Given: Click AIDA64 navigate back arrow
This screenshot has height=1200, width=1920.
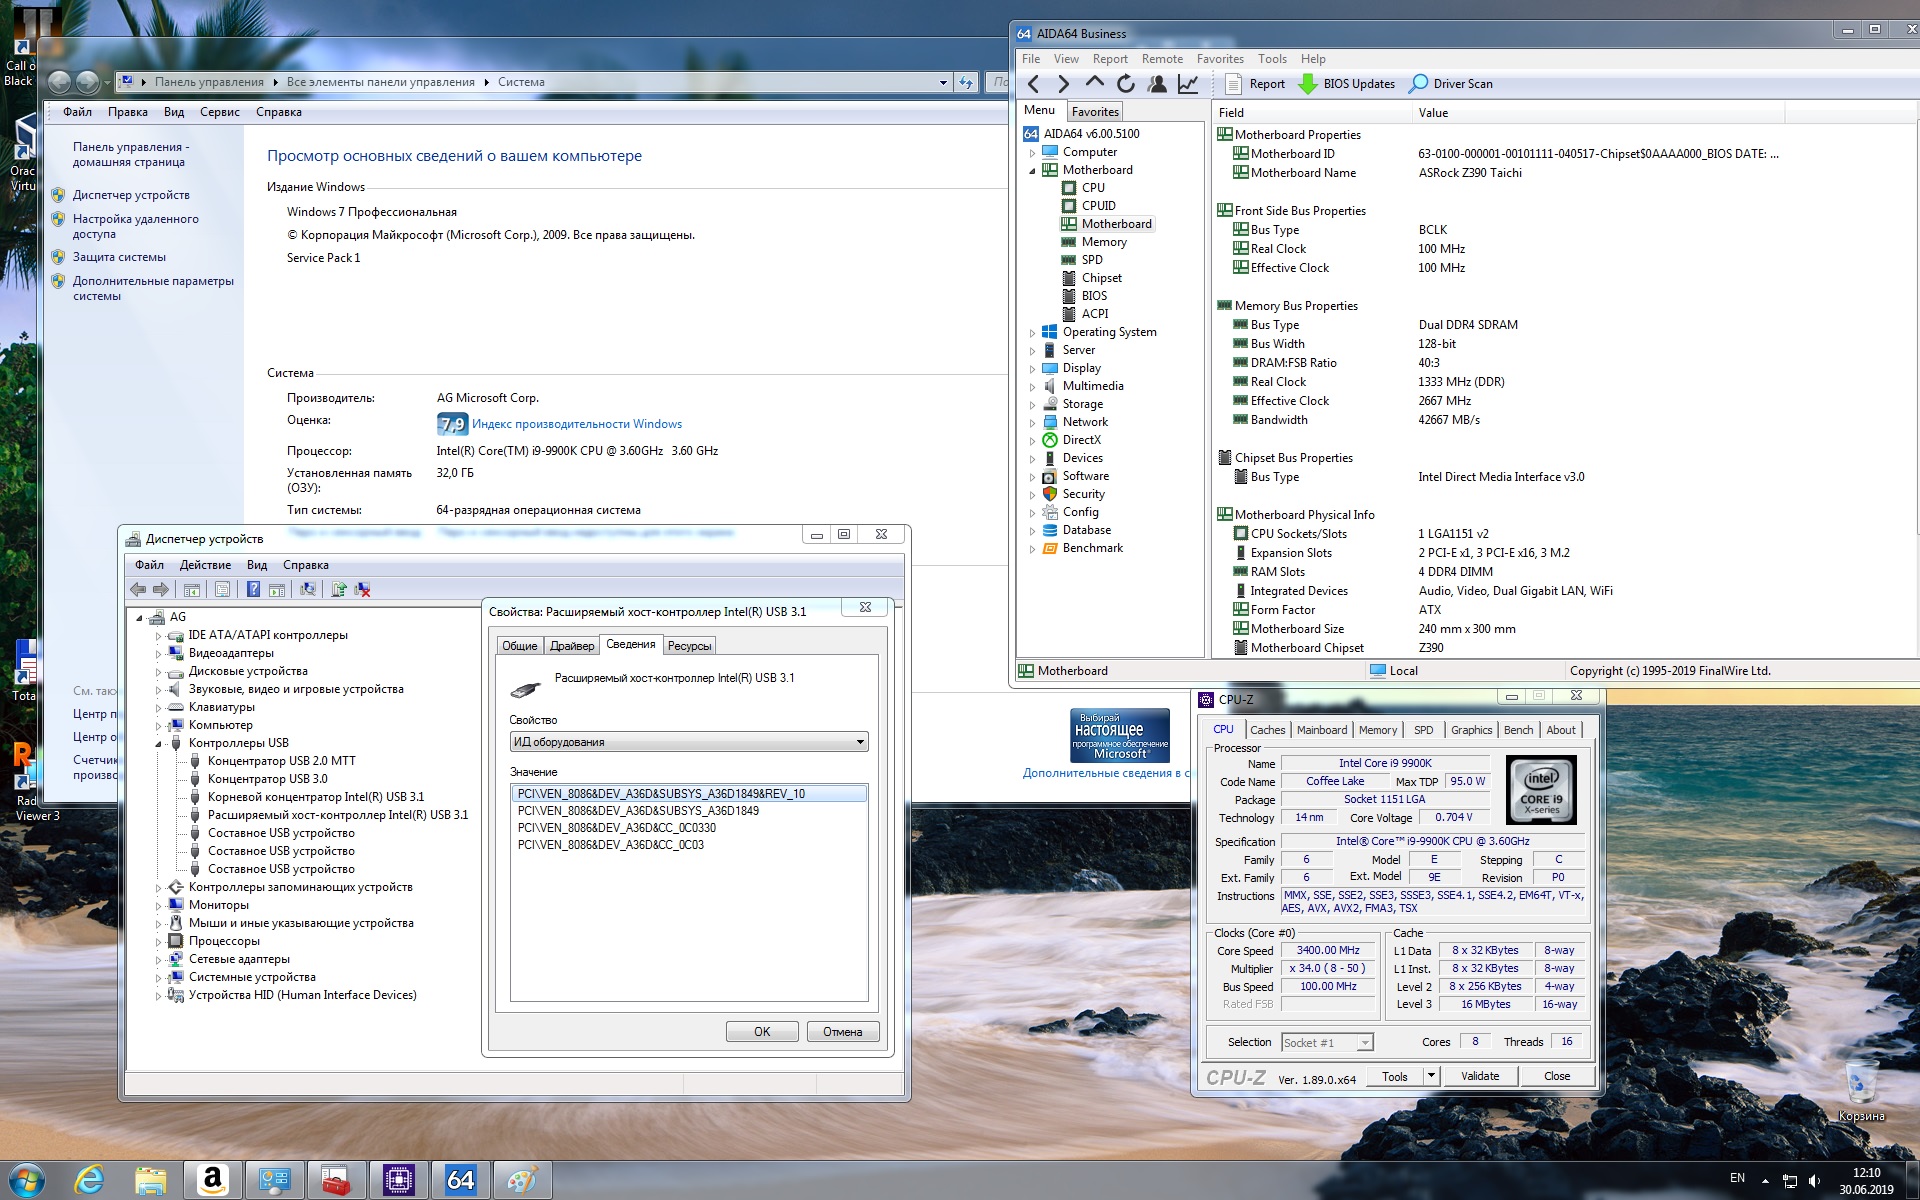Looking at the screenshot, I should coord(1034,84).
